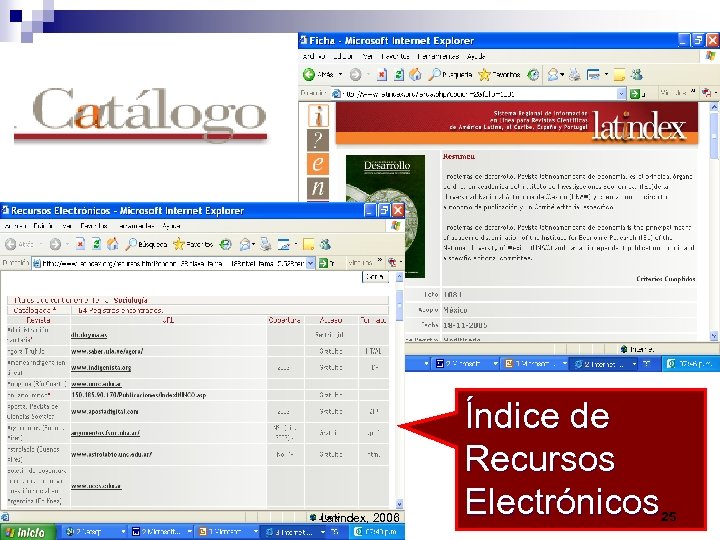
Task: Click Messenger icon in Recursos Electrónicos toolbar
Action: pyautogui.click(x=326, y=244)
